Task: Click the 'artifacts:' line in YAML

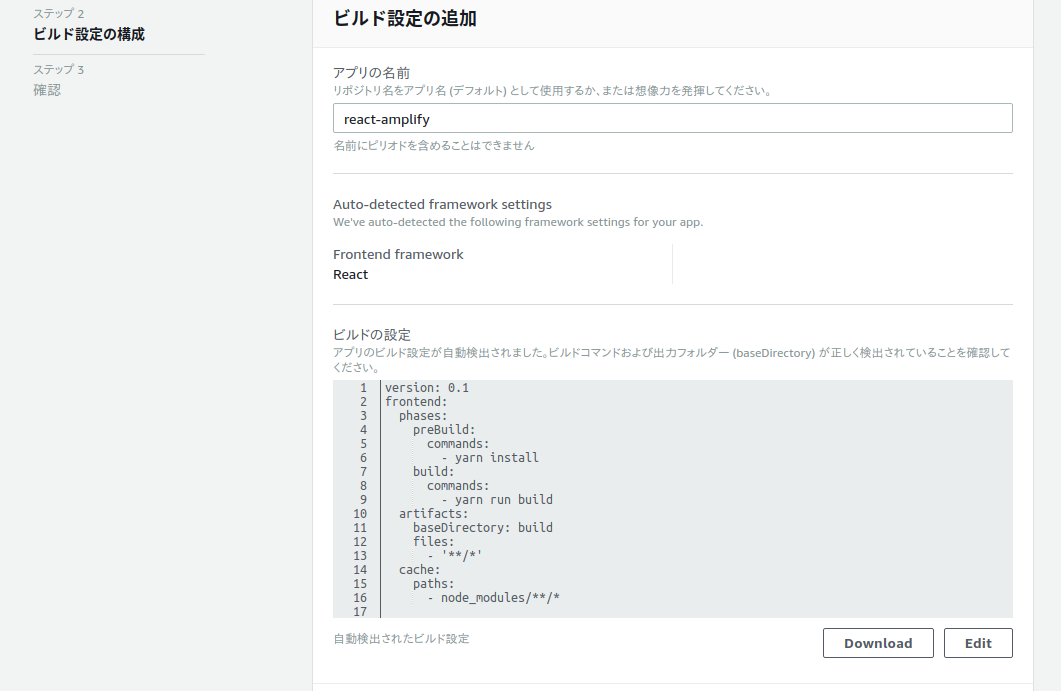Action: pos(433,514)
